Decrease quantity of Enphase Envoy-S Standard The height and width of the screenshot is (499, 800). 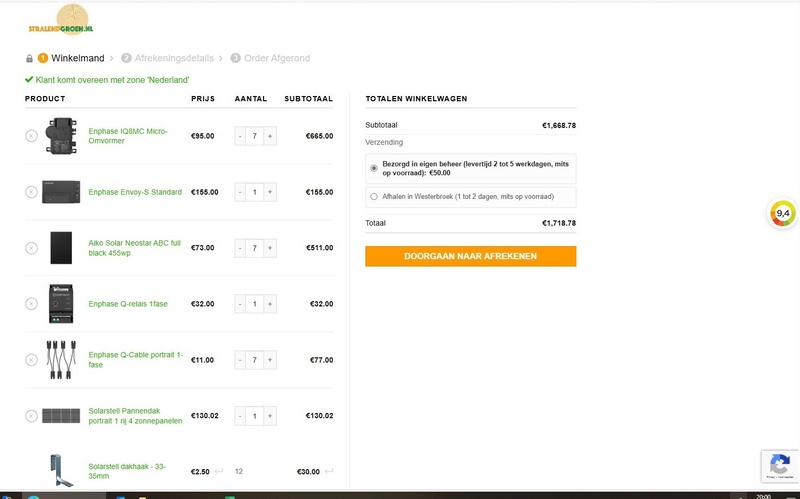pyautogui.click(x=240, y=192)
